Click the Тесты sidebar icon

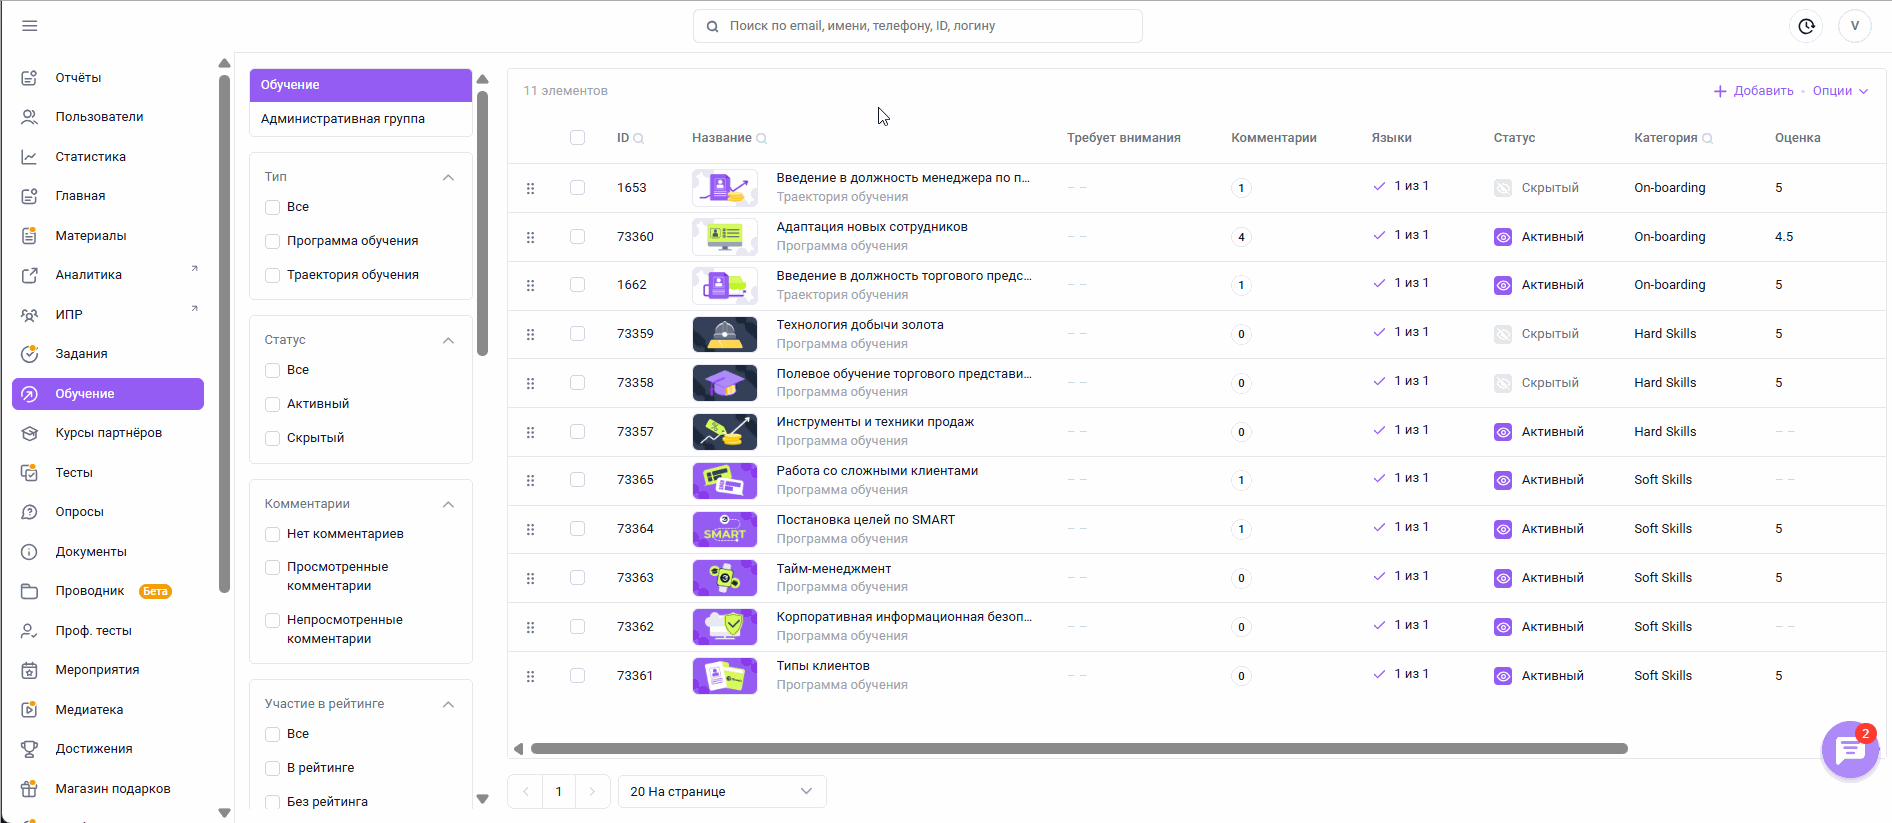point(30,473)
